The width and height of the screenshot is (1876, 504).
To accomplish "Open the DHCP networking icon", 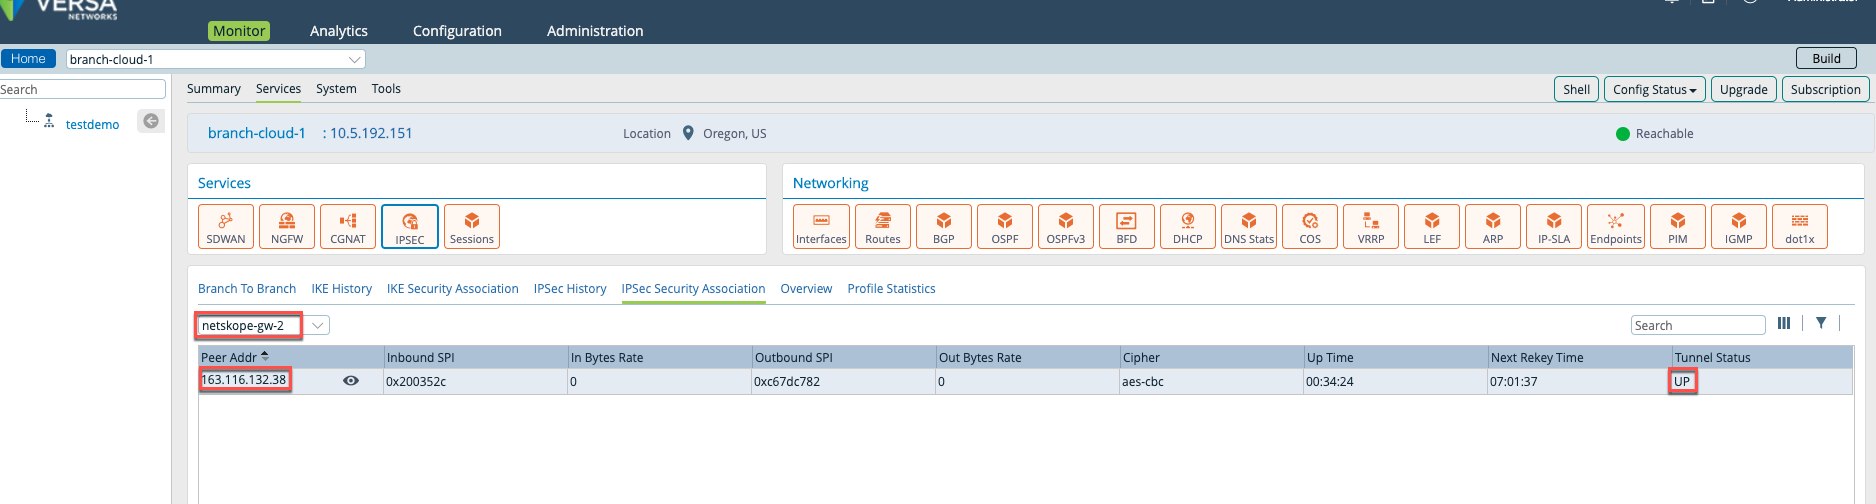I will pyautogui.click(x=1188, y=227).
